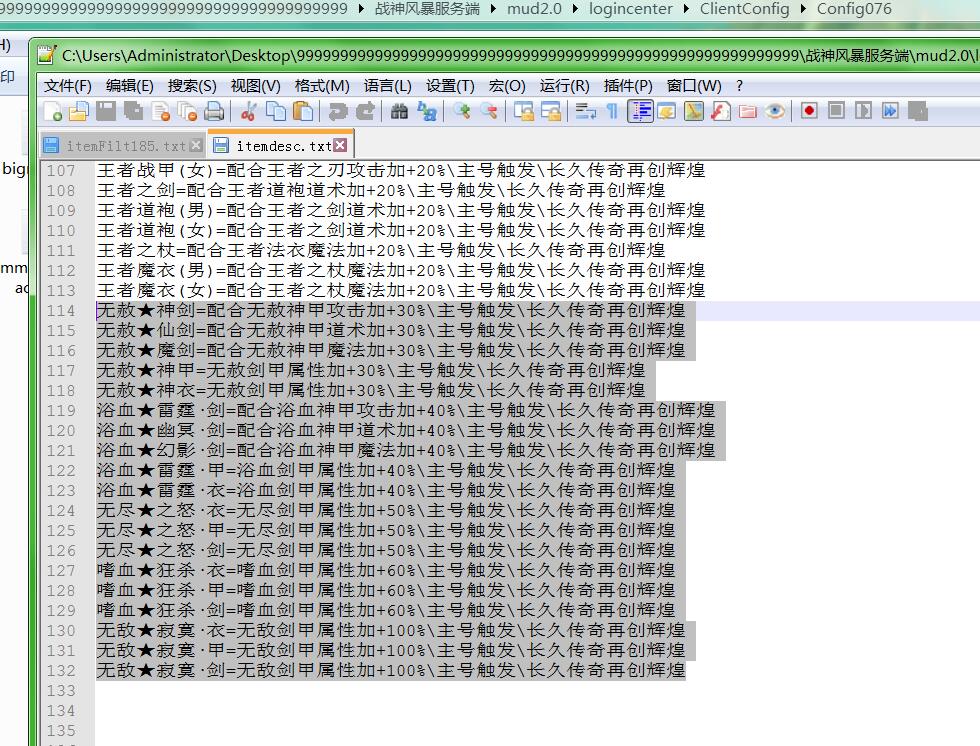Click the Run macro multiple times icon
Image resolution: width=980 pixels, height=746 pixels.
[889, 111]
